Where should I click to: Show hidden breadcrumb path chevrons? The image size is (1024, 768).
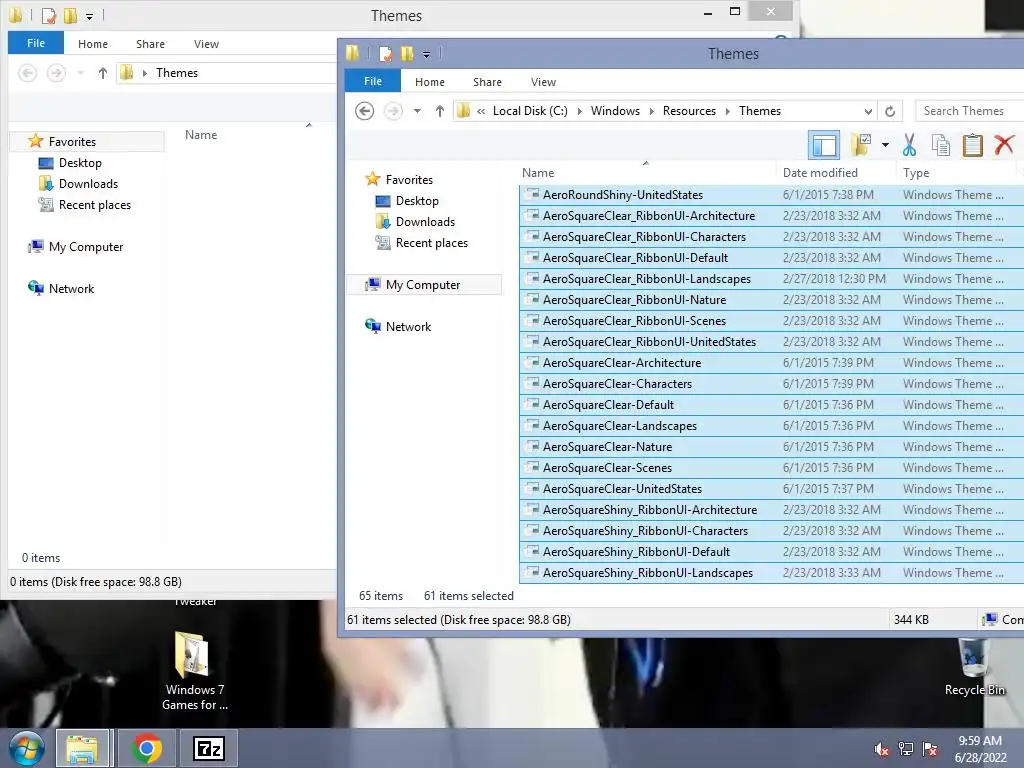pos(481,111)
